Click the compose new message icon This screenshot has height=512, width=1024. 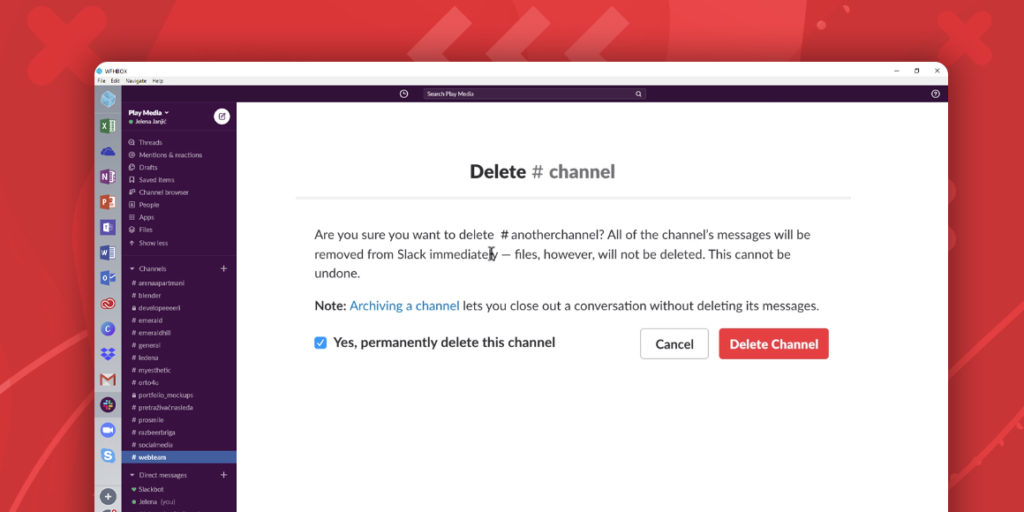[222, 116]
